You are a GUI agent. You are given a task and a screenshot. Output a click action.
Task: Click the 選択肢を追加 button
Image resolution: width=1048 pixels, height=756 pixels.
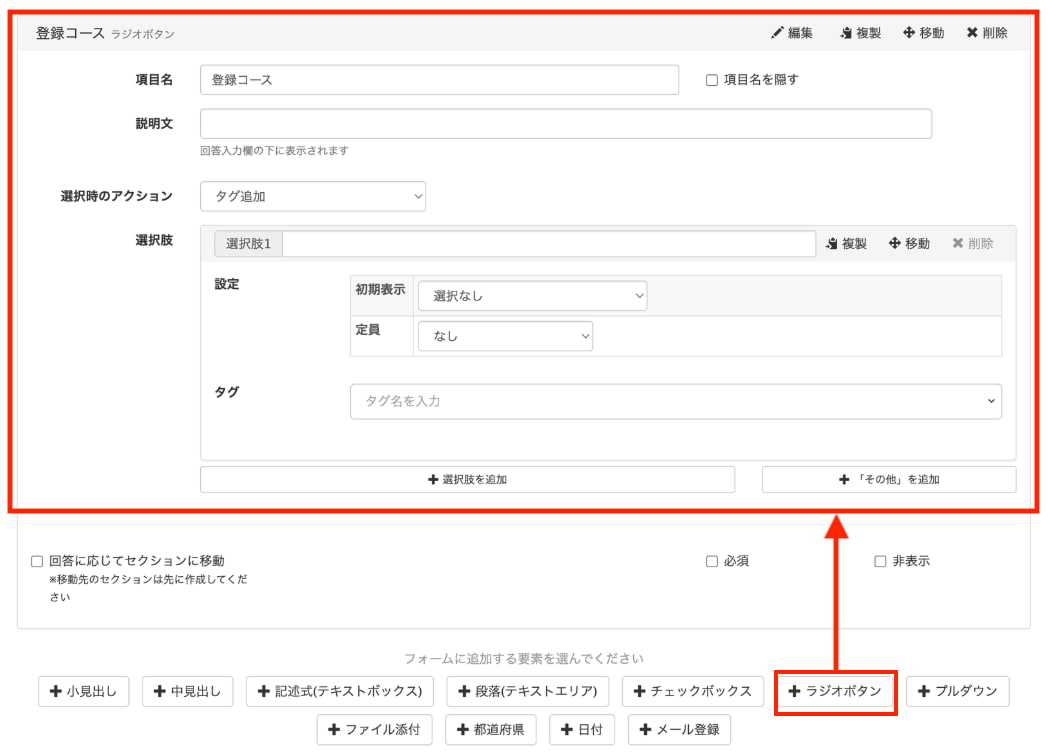(467, 479)
